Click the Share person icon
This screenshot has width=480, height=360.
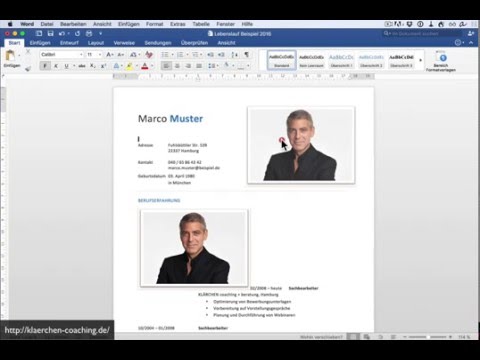click(471, 33)
